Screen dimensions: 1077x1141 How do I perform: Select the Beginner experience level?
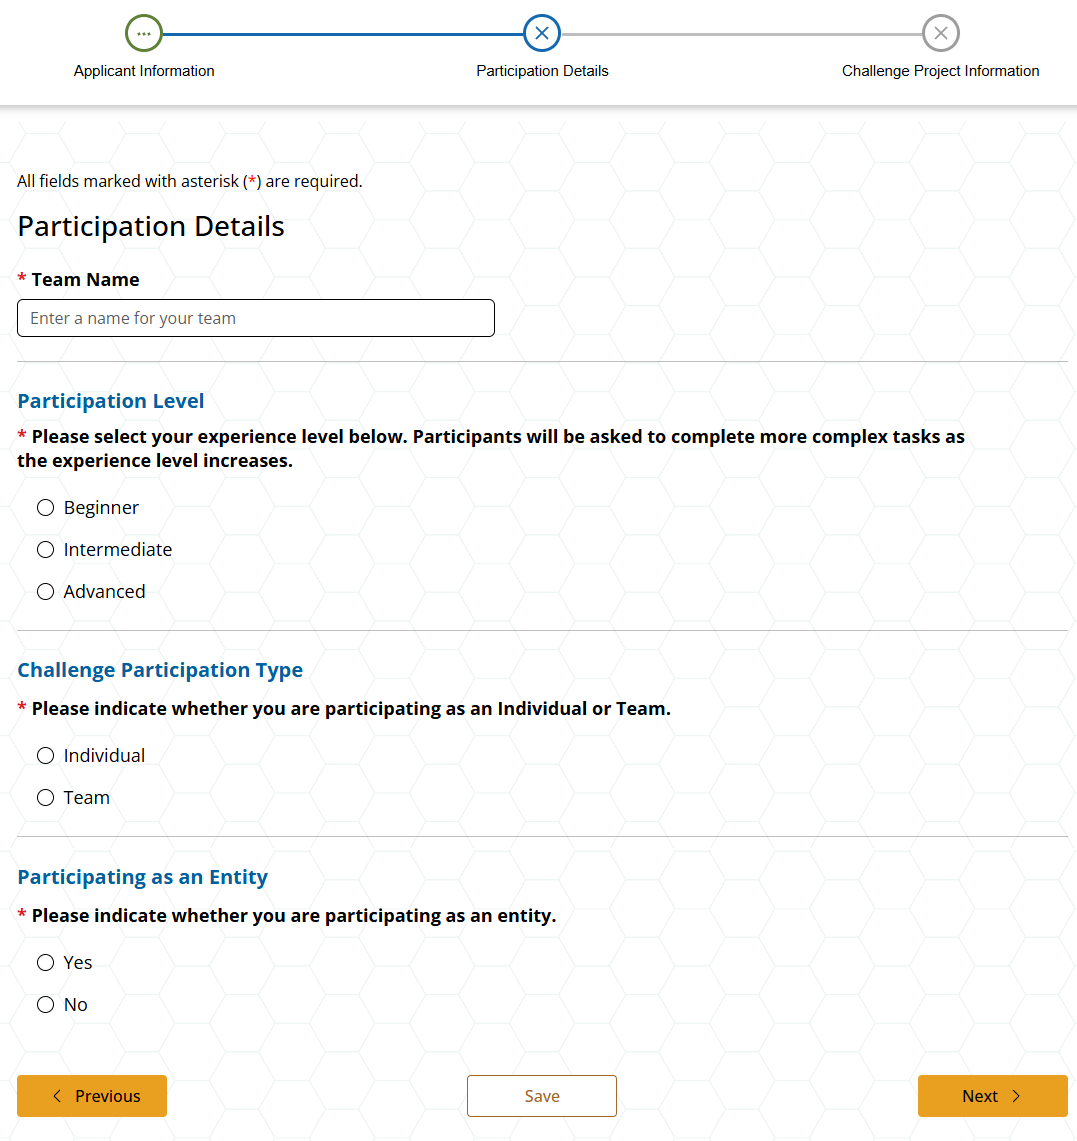click(46, 508)
